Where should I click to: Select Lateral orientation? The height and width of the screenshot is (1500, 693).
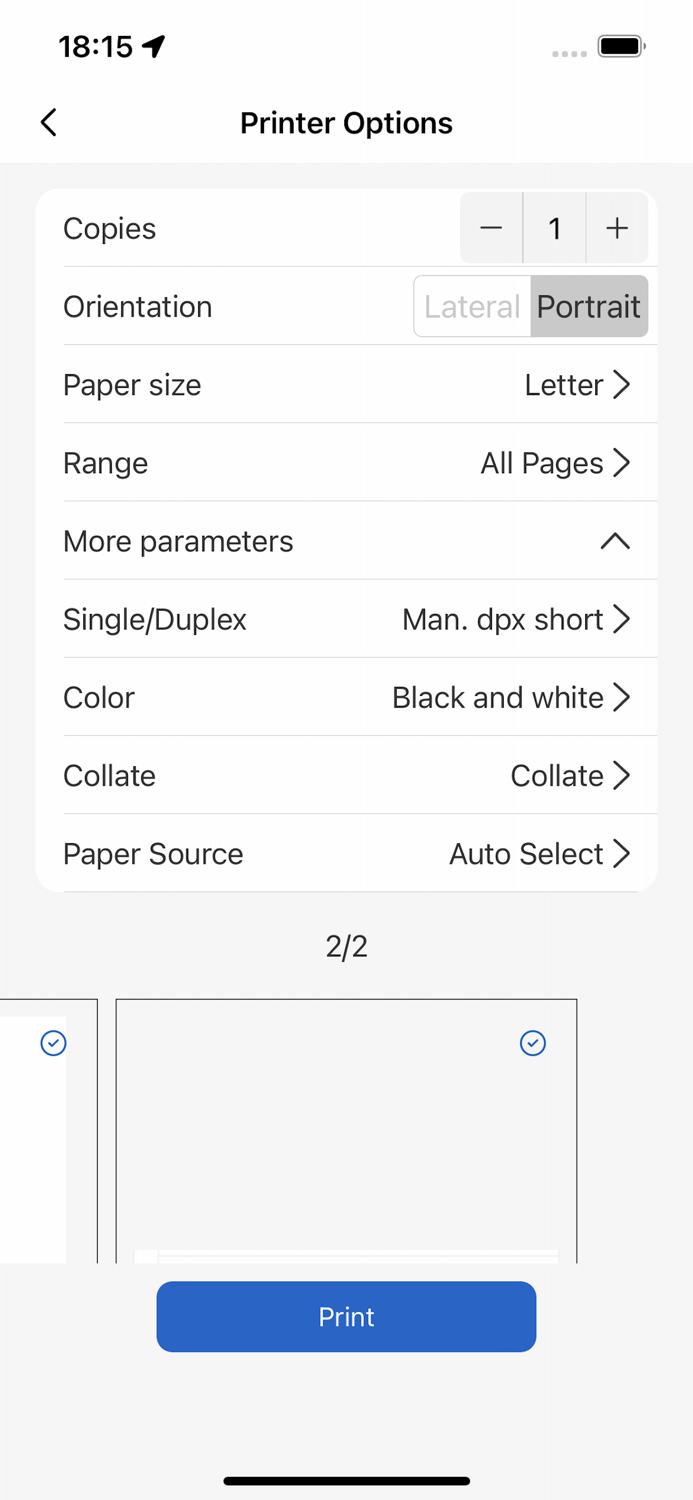tap(471, 306)
